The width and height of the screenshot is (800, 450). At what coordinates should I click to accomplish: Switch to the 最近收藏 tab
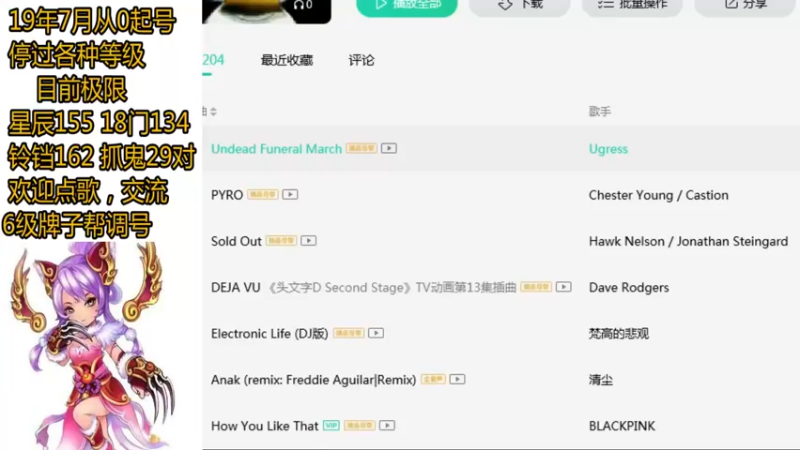click(x=287, y=60)
